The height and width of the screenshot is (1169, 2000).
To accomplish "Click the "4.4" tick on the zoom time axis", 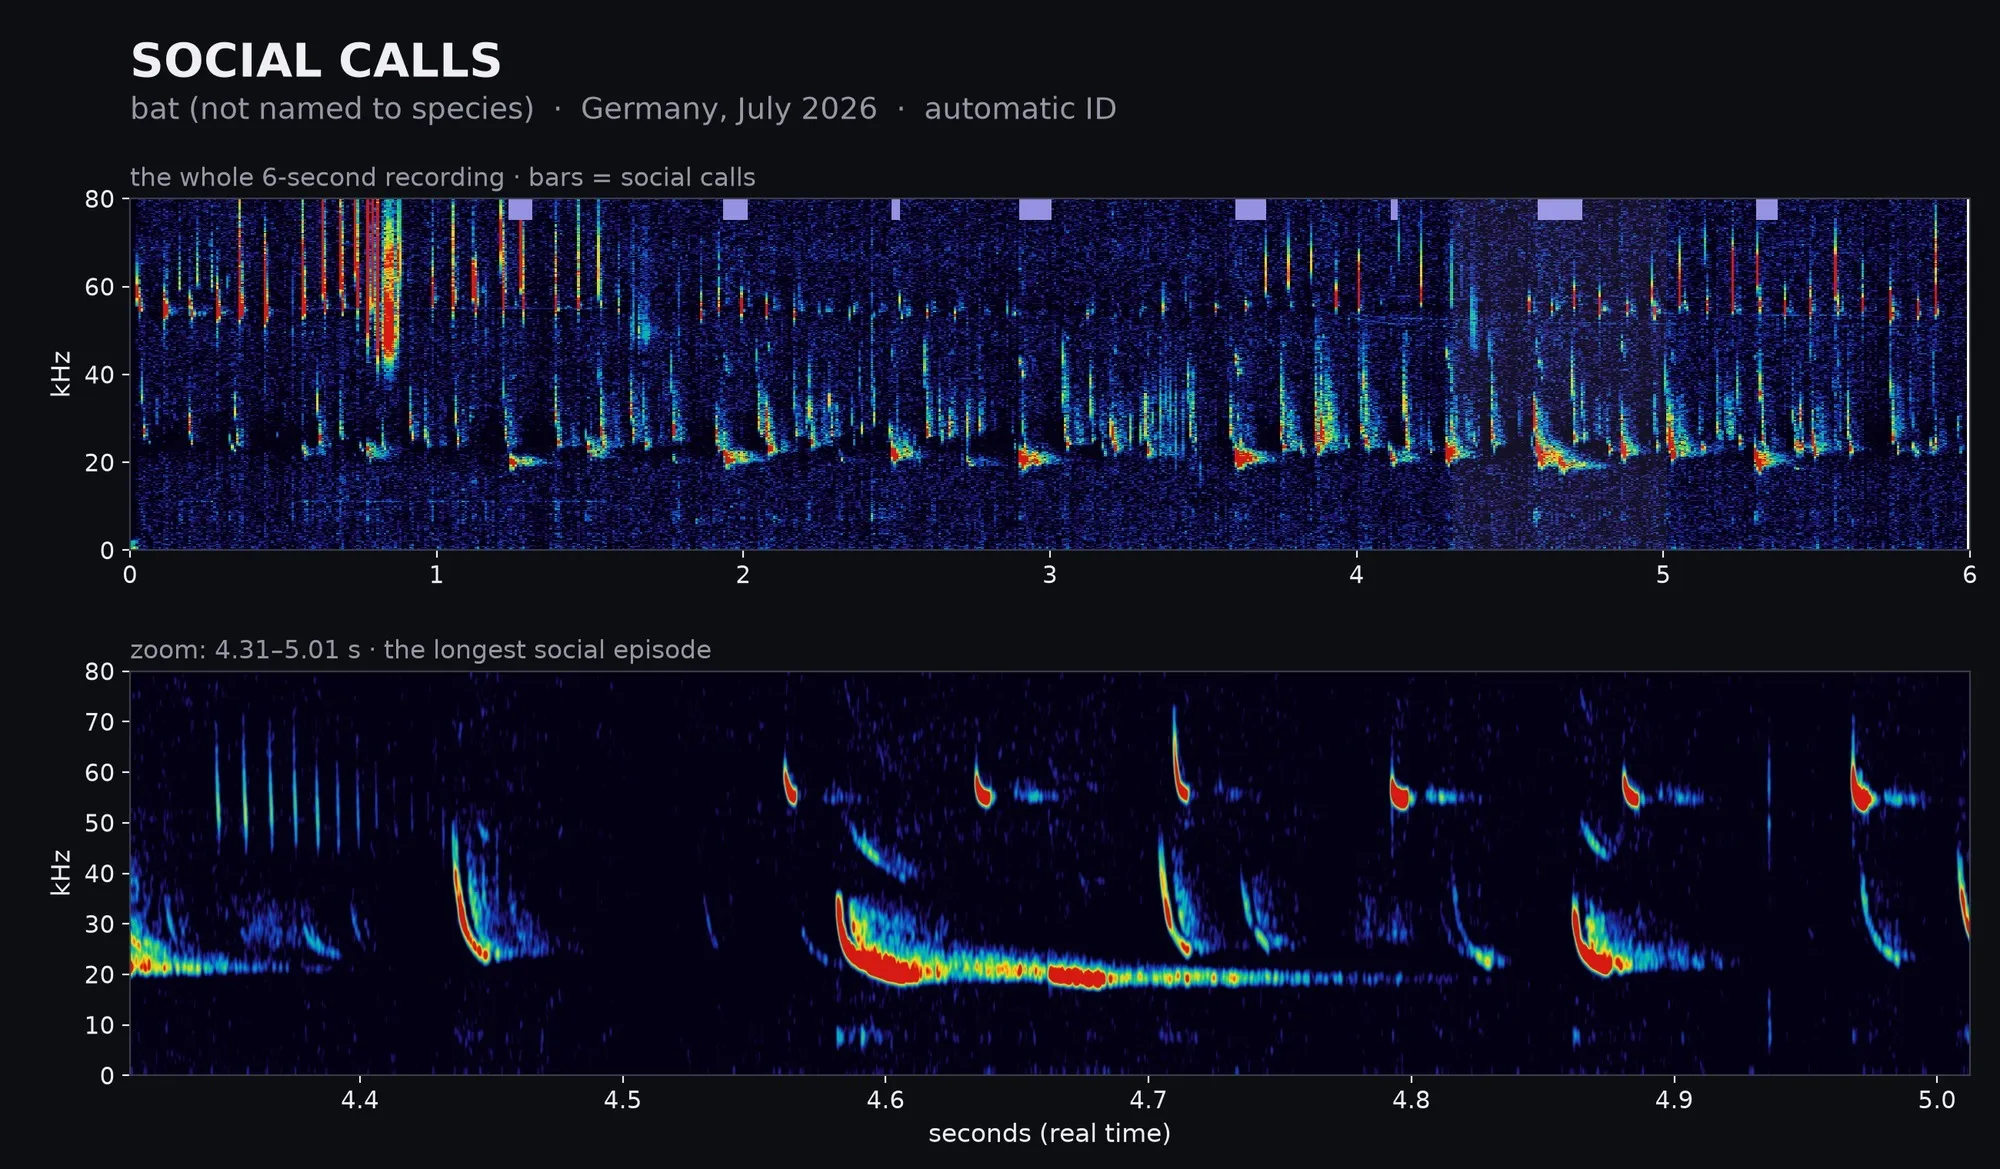I will tap(359, 1100).
